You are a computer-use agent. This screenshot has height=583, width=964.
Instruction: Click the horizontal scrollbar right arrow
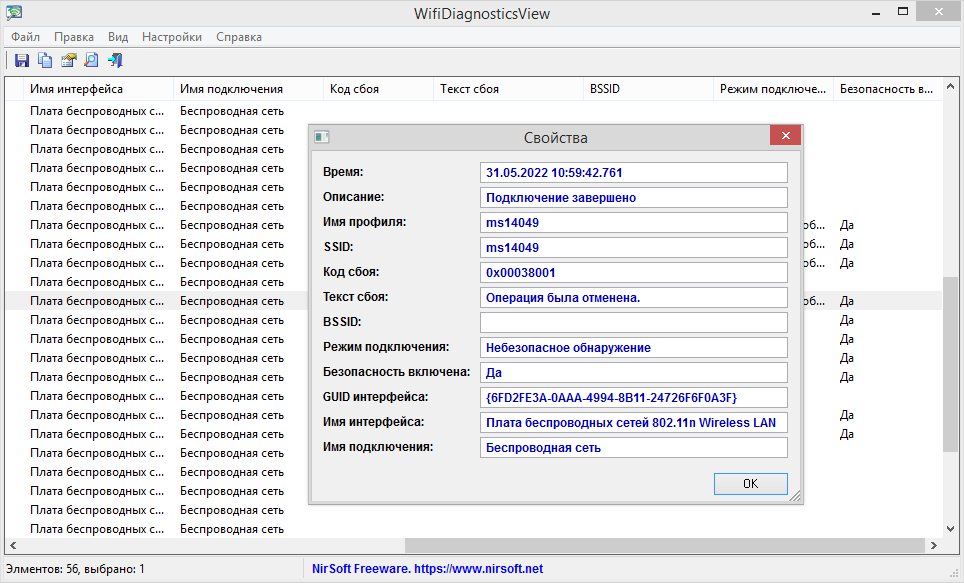click(x=933, y=545)
